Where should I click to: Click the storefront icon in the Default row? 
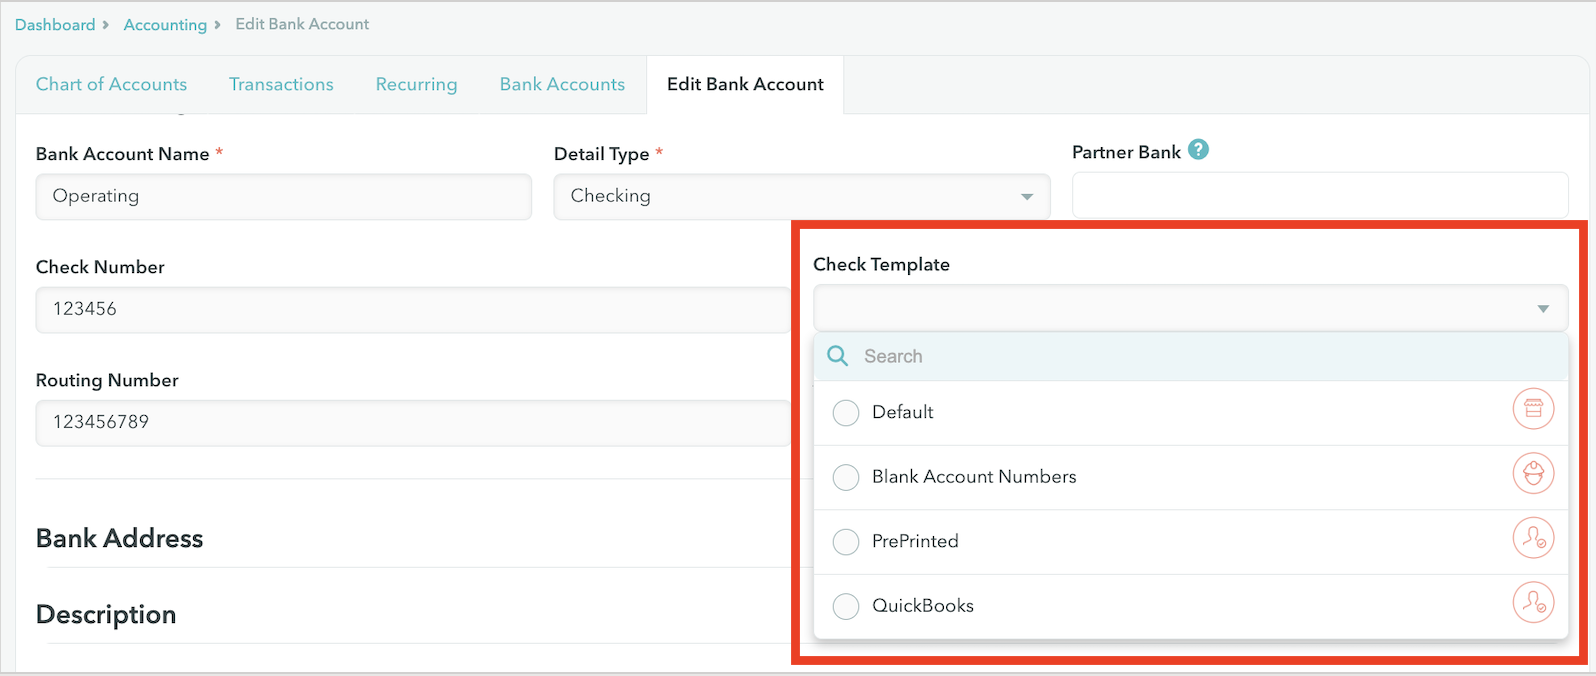point(1533,409)
